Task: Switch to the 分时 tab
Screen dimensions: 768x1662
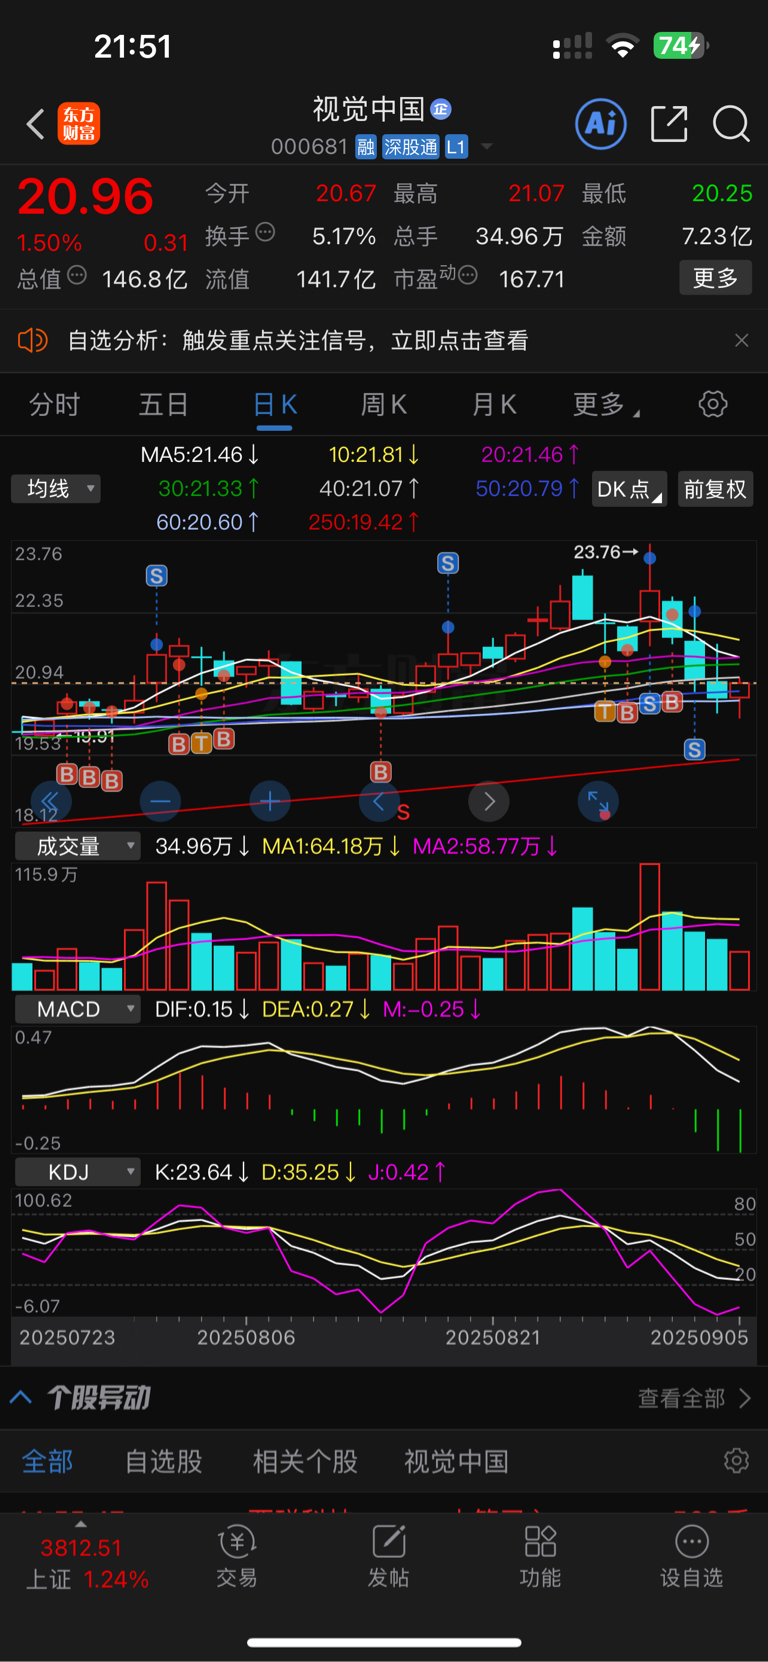Action: tap(54, 405)
